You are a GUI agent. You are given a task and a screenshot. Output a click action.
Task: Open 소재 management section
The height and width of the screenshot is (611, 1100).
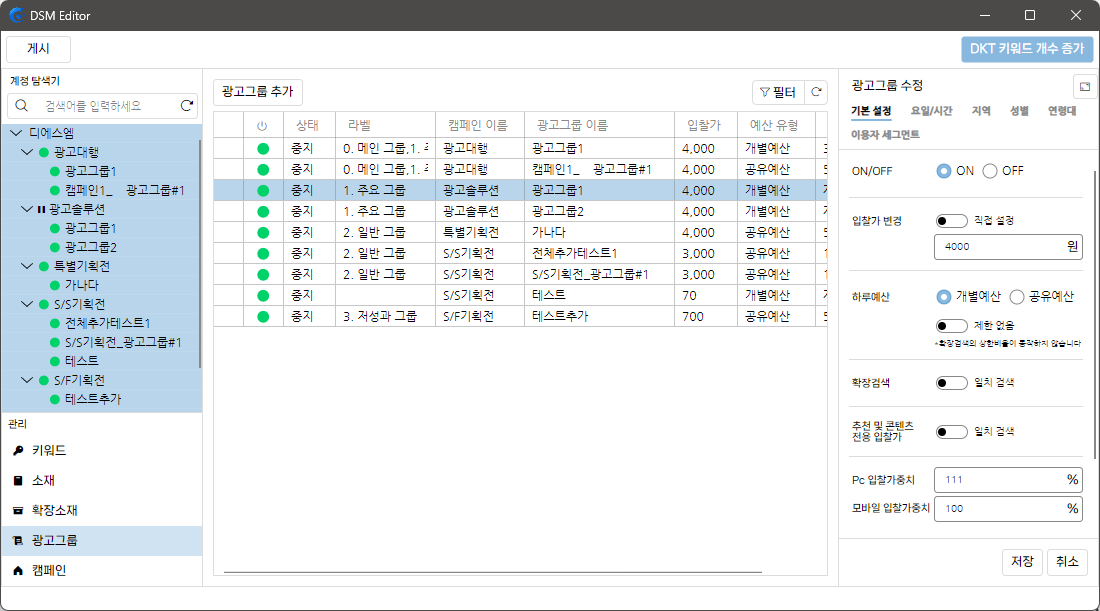tap(43, 481)
